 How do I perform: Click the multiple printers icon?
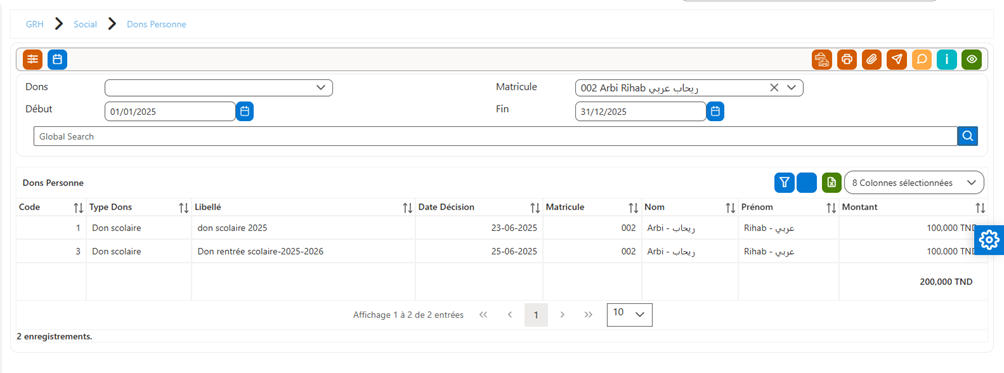[822, 60]
